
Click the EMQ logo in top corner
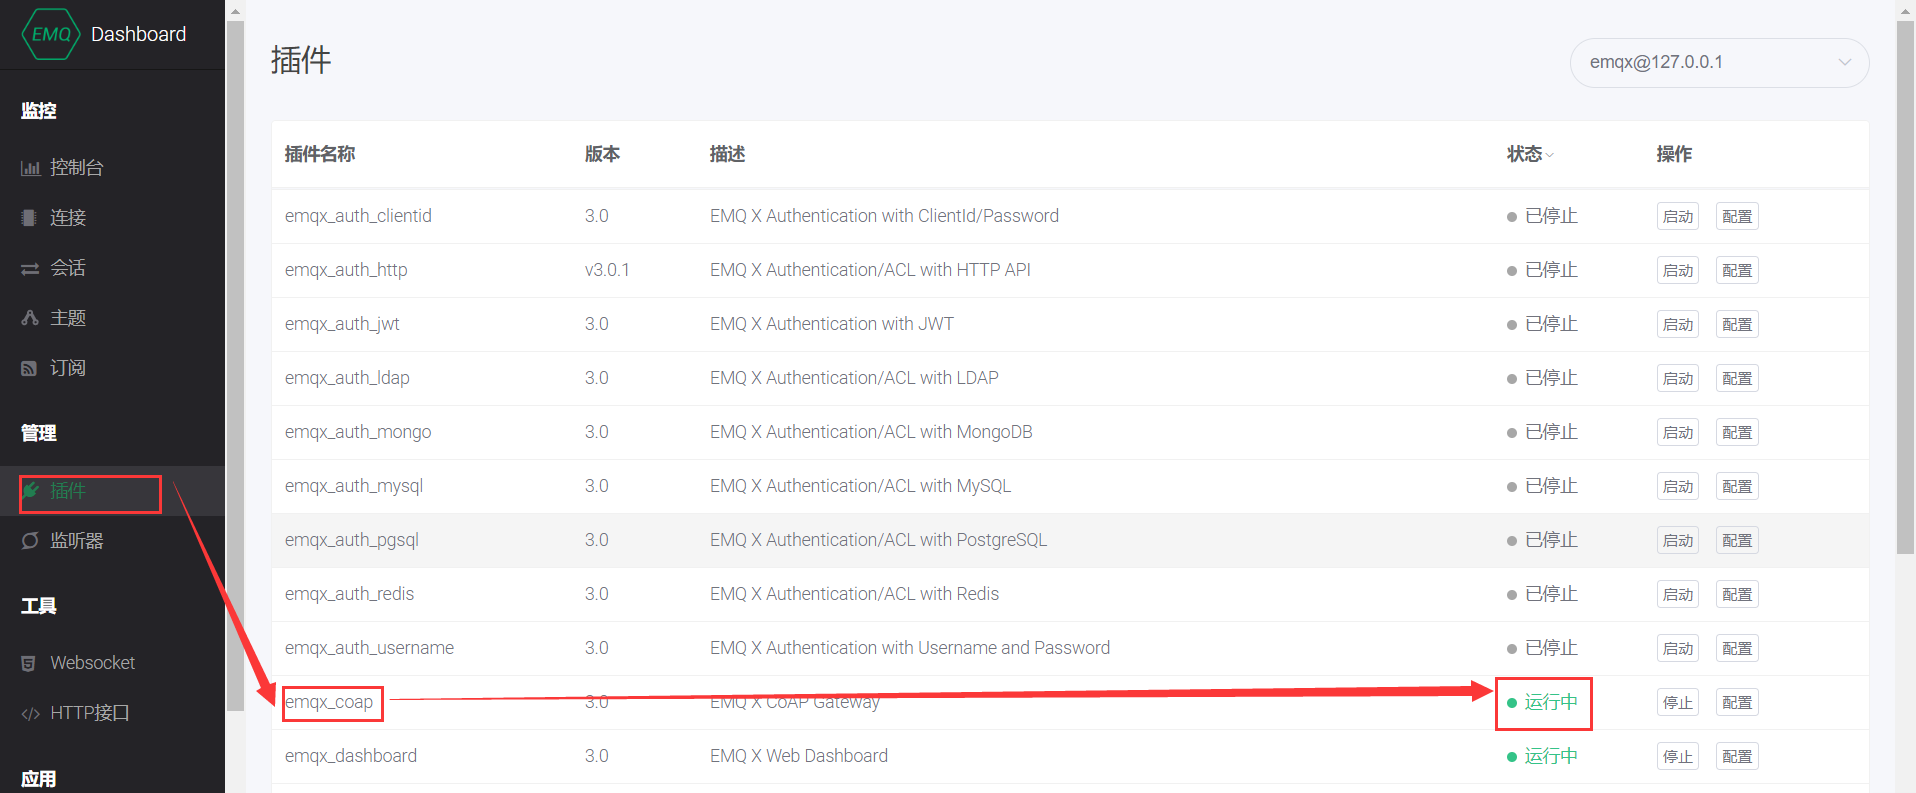(x=50, y=33)
